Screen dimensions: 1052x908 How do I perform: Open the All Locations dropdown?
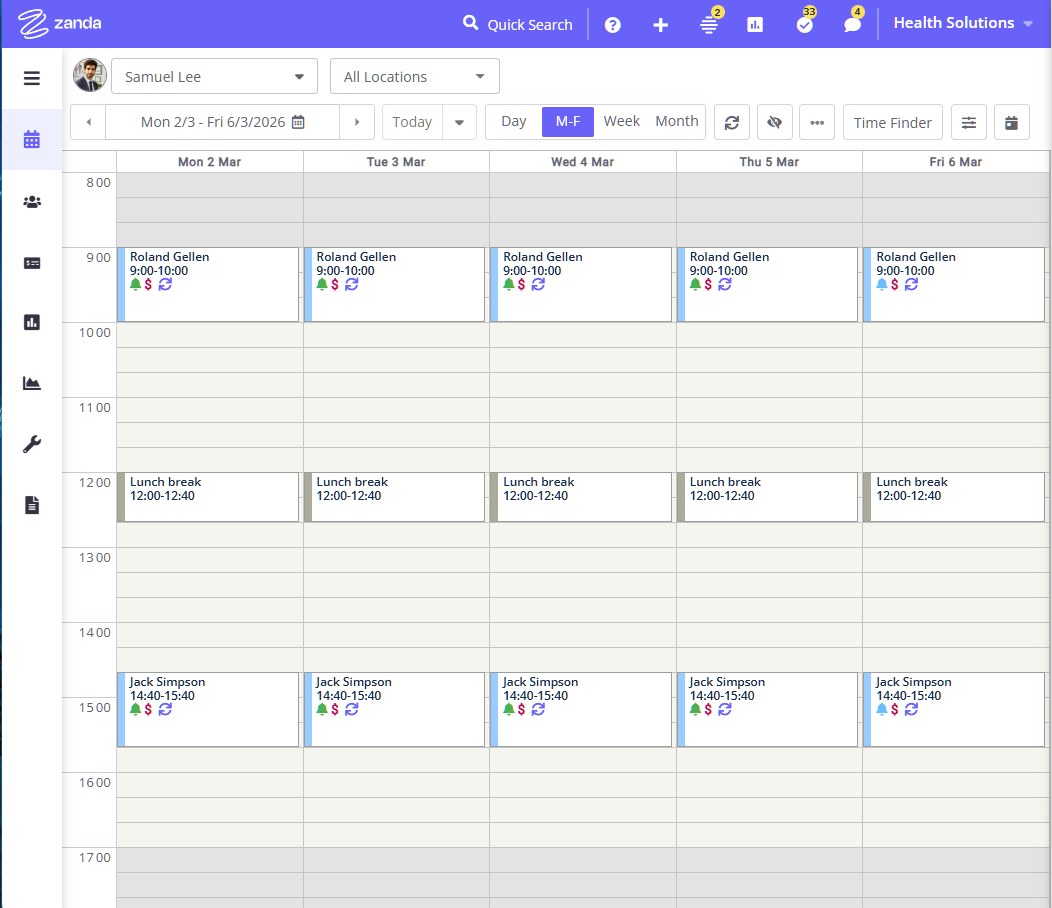click(x=414, y=77)
